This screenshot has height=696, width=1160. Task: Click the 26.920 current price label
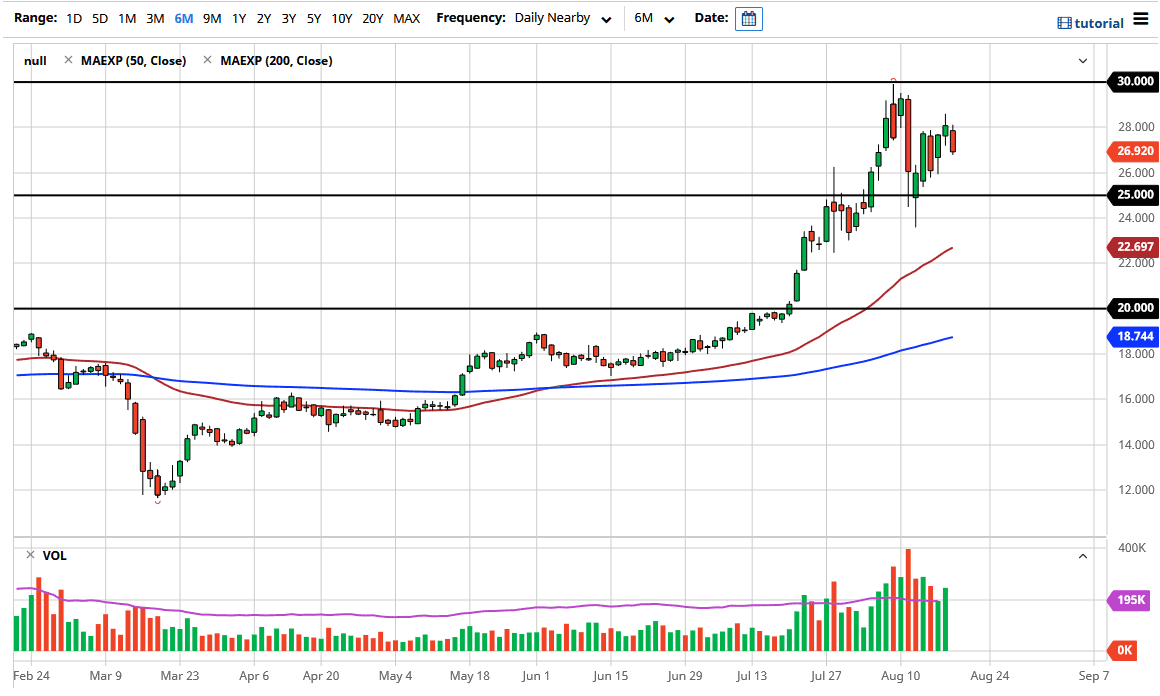point(1131,152)
